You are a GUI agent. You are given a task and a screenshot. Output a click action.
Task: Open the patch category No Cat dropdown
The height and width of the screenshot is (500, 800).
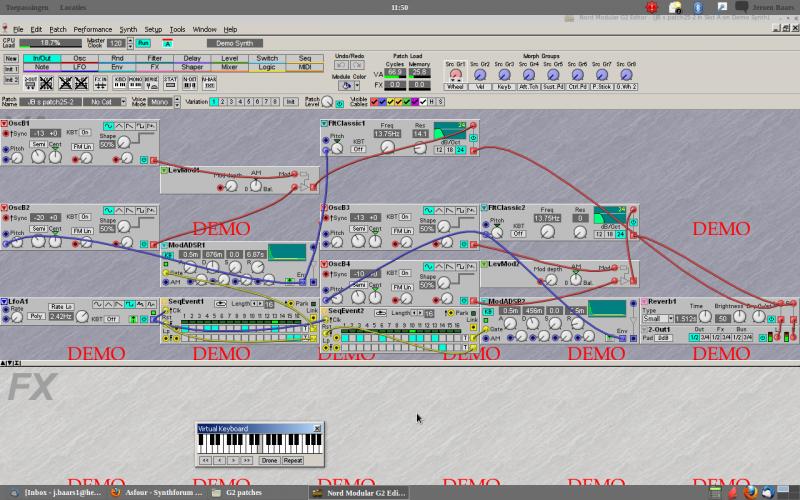point(123,102)
